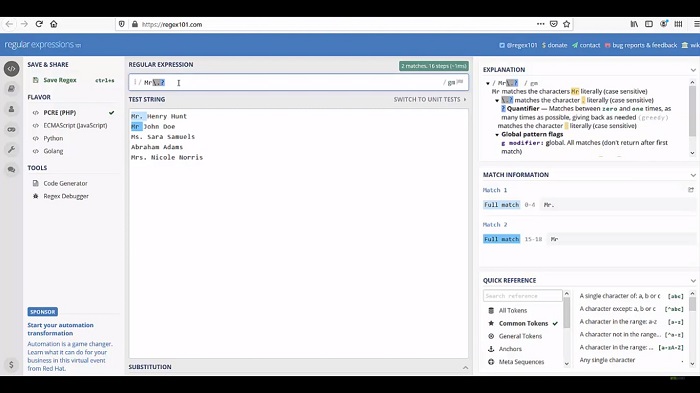
Task: Click the browser forward arrow
Action: 24,24
